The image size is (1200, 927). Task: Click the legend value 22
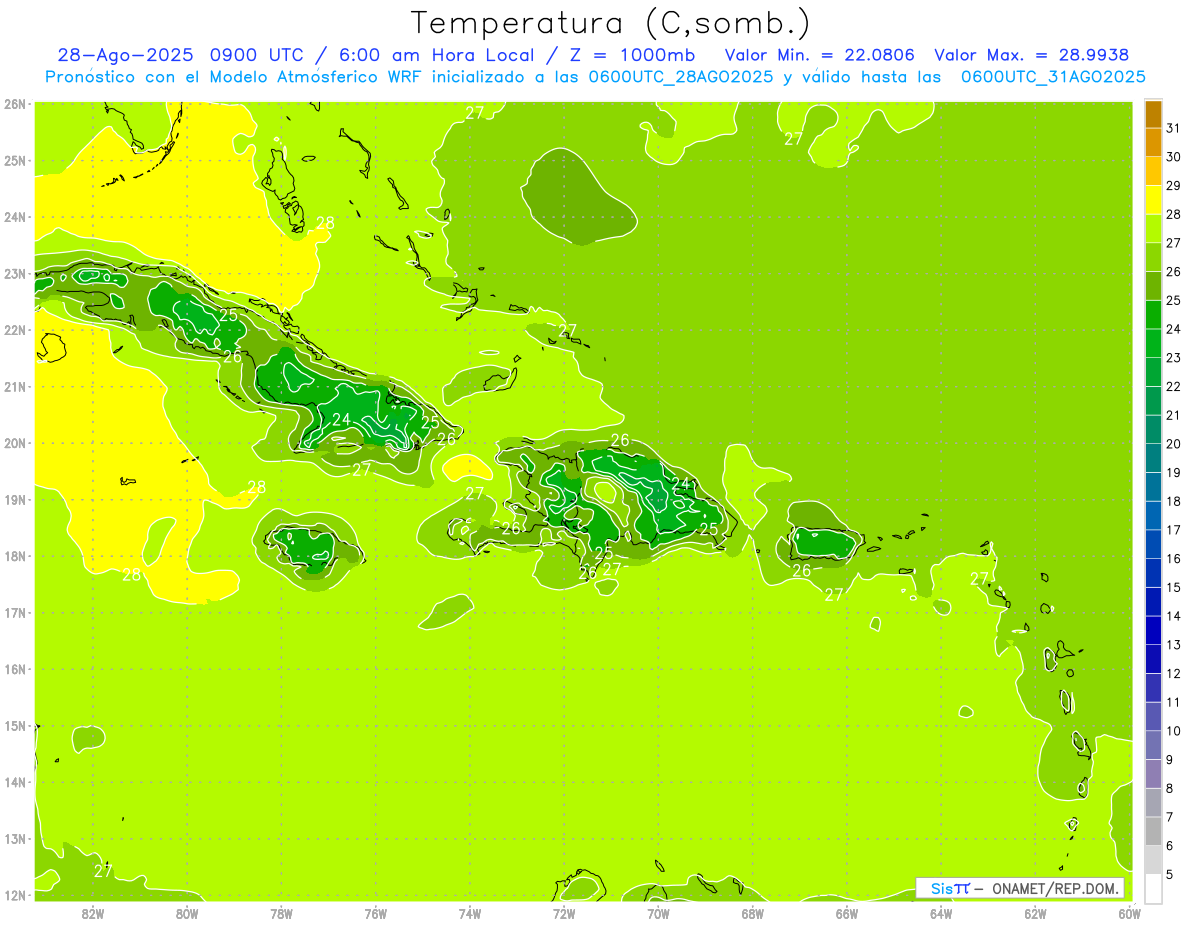click(1173, 386)
